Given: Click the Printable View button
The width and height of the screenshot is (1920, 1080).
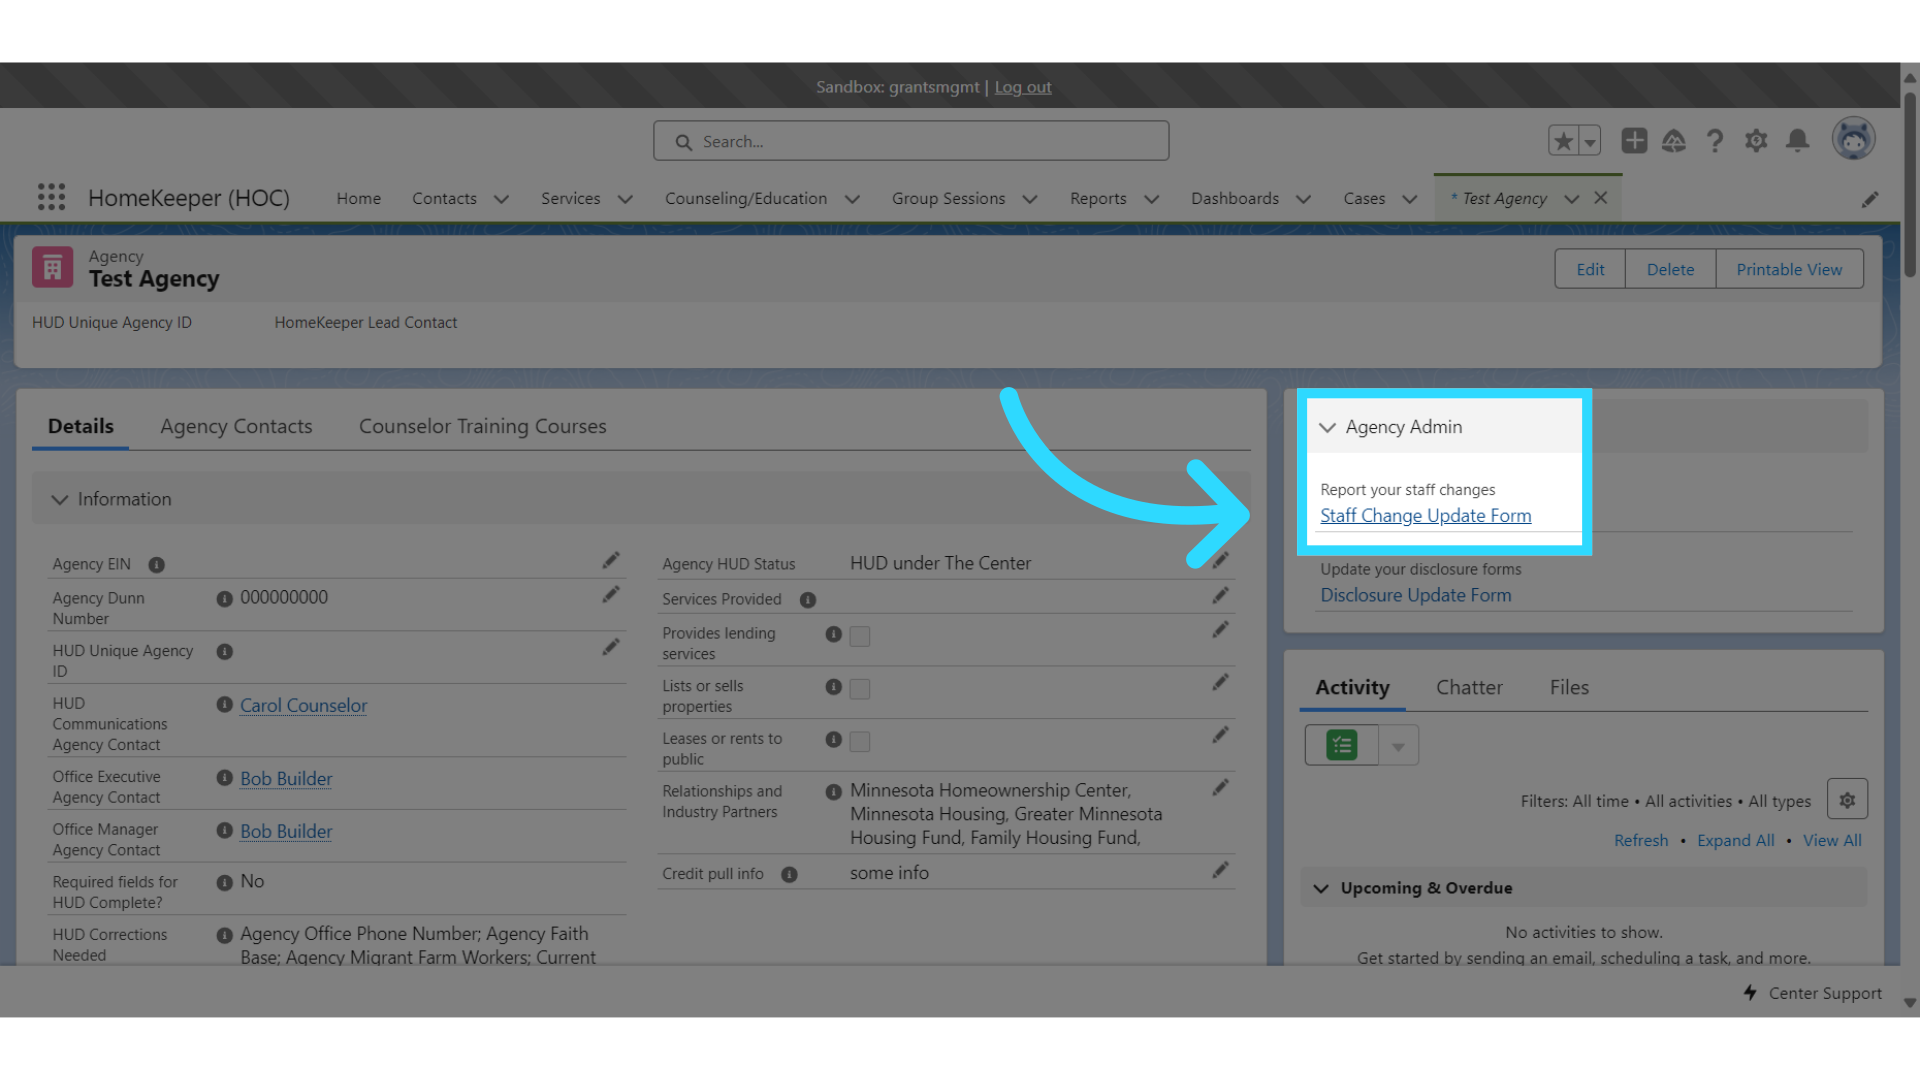Looking at the screenshot, I should [x=1788, y=269].
